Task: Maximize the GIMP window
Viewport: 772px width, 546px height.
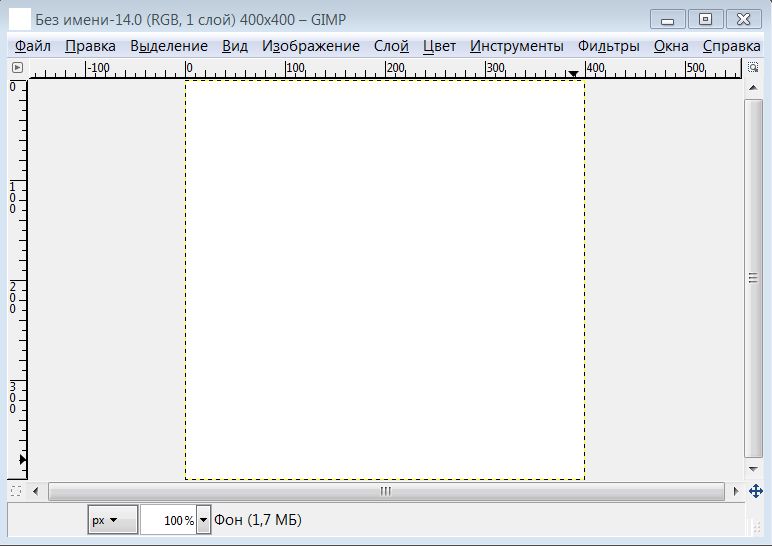Action: pos(705,20)
